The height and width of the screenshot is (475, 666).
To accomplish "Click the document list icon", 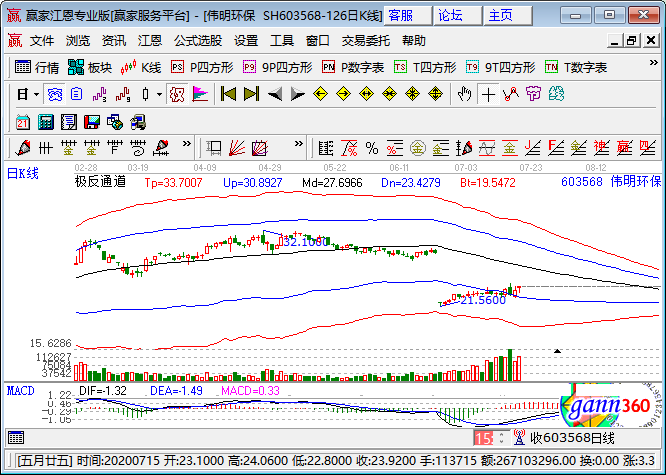I will point(77,94).
